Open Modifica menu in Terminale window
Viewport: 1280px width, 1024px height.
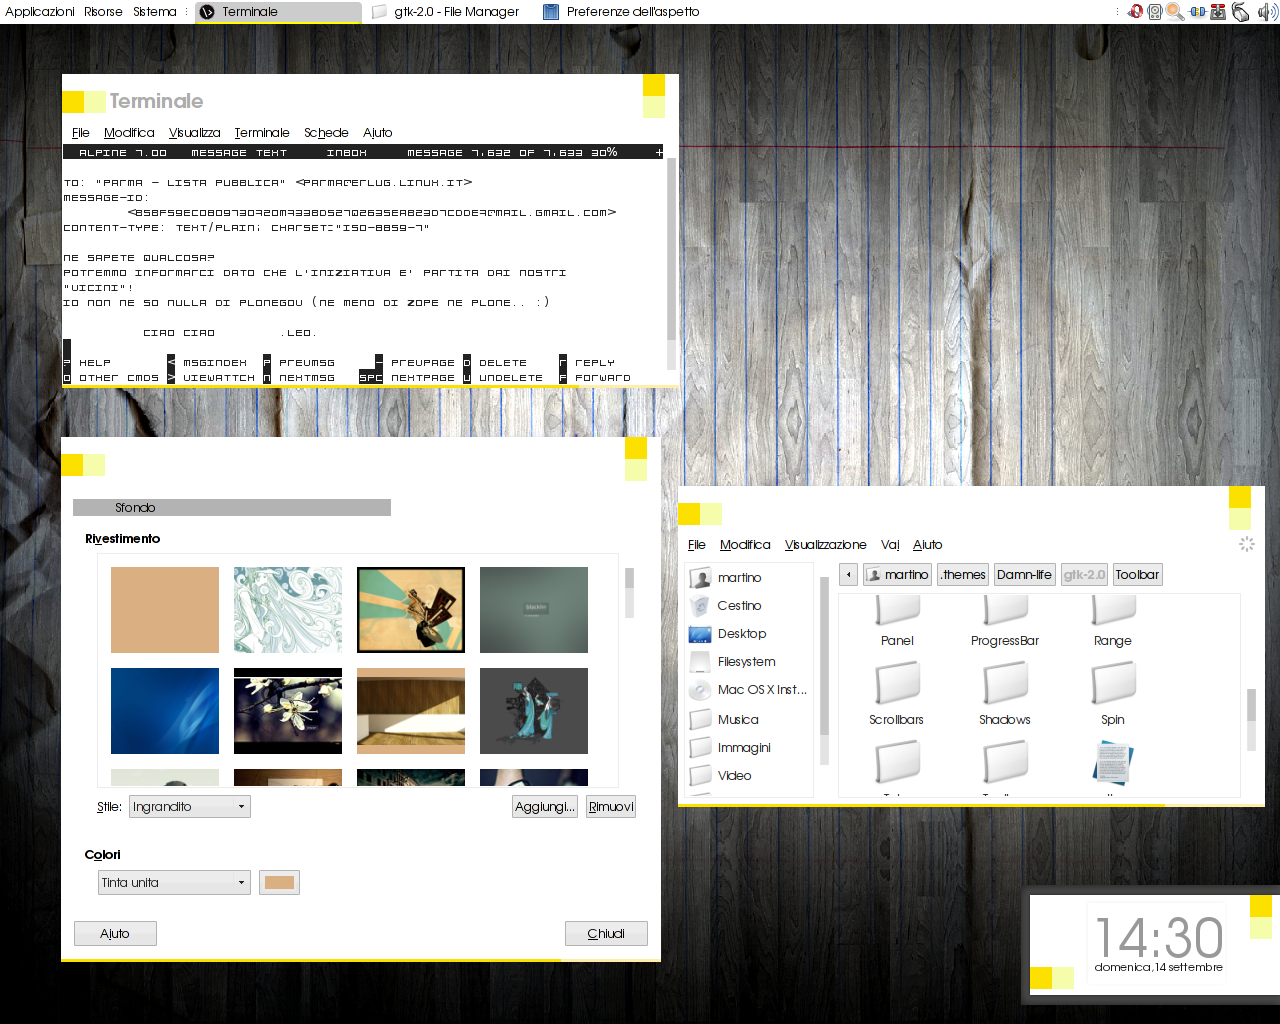[x=129, y=132]
